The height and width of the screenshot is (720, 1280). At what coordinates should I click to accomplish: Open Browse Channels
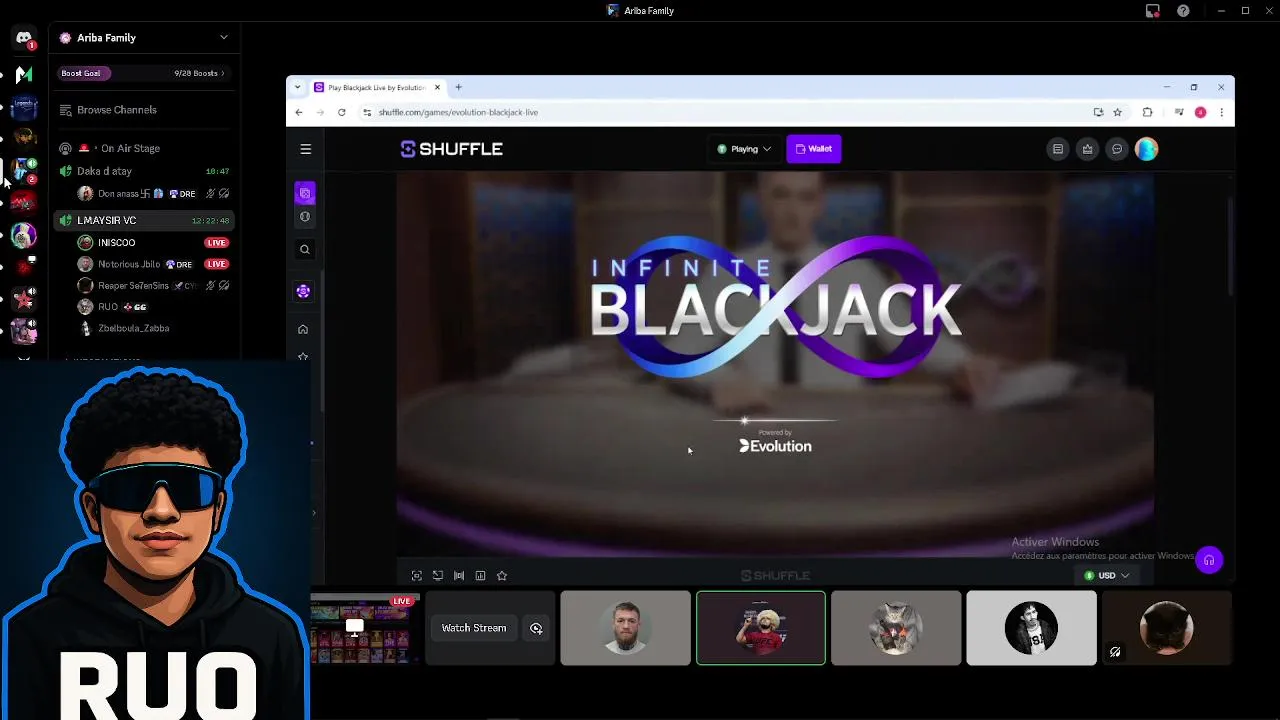(x=144, y=110)
